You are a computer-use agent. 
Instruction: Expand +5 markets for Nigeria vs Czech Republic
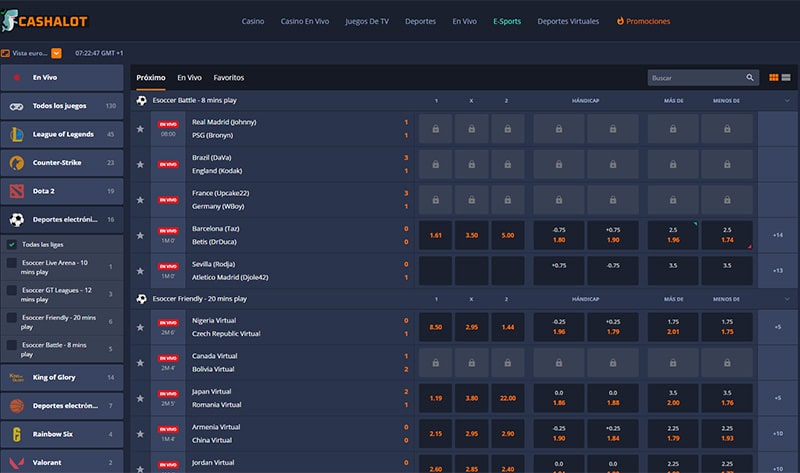pos(778,327)
